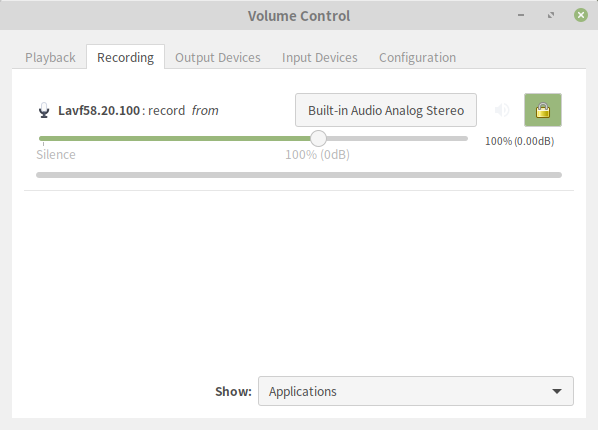
Task: Switch to the Output Devices tab
Action: coord(218,57)
